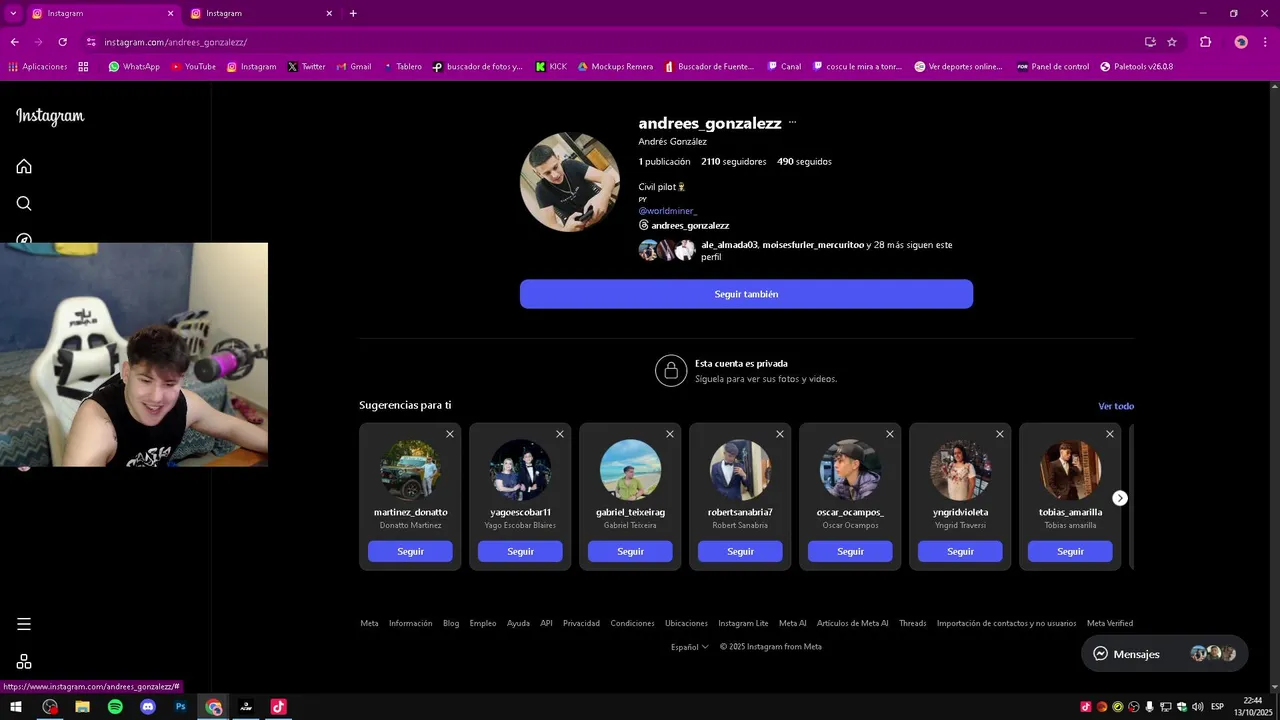Open Aplicaciones bookmark

tap(38, 67)
